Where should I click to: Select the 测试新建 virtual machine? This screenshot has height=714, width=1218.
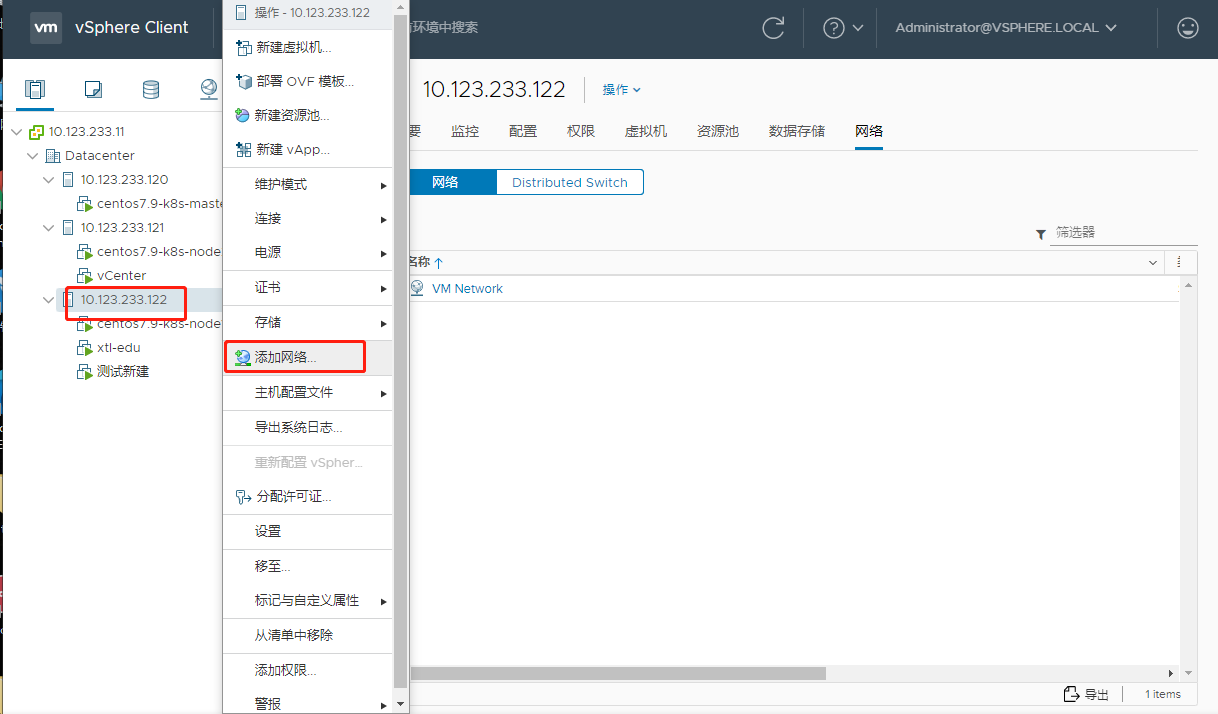(123, 371)
